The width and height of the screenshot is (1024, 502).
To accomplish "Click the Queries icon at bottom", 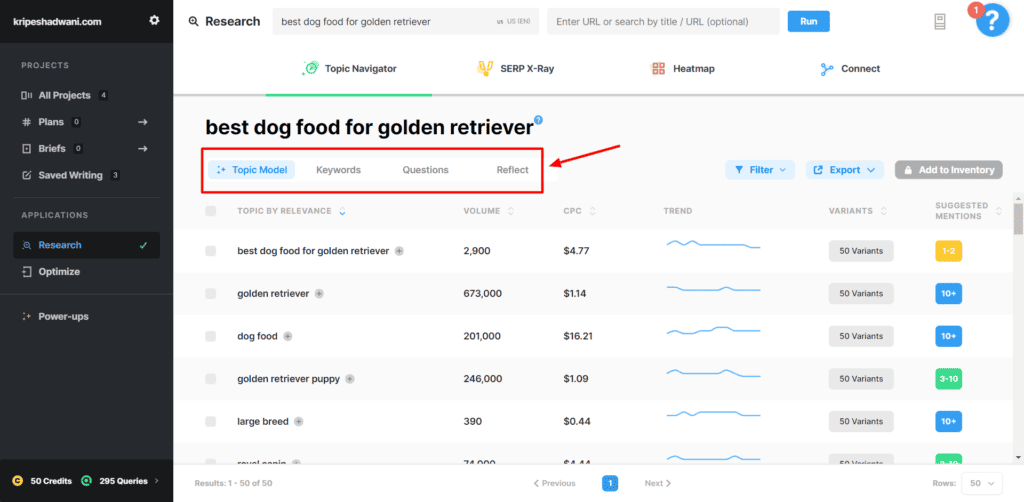I will pos(86,481).
